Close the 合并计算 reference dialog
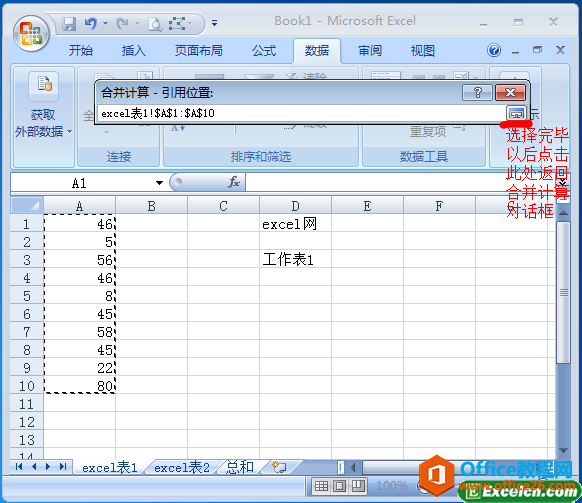Image resolution: width=582 pixels, height=503 pixels. point(510,92)
